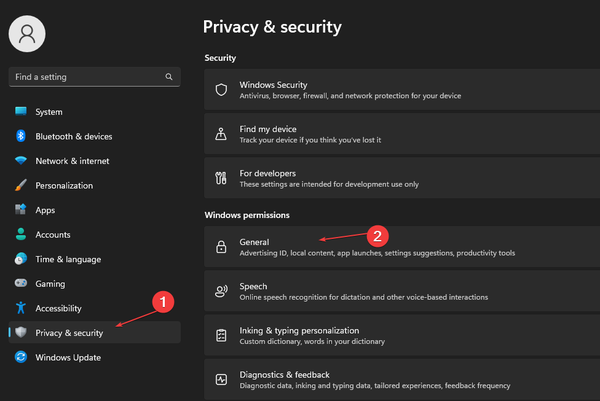Click the General lock icon
Viewport: 600px width, 401px height.
click(222, 247)
